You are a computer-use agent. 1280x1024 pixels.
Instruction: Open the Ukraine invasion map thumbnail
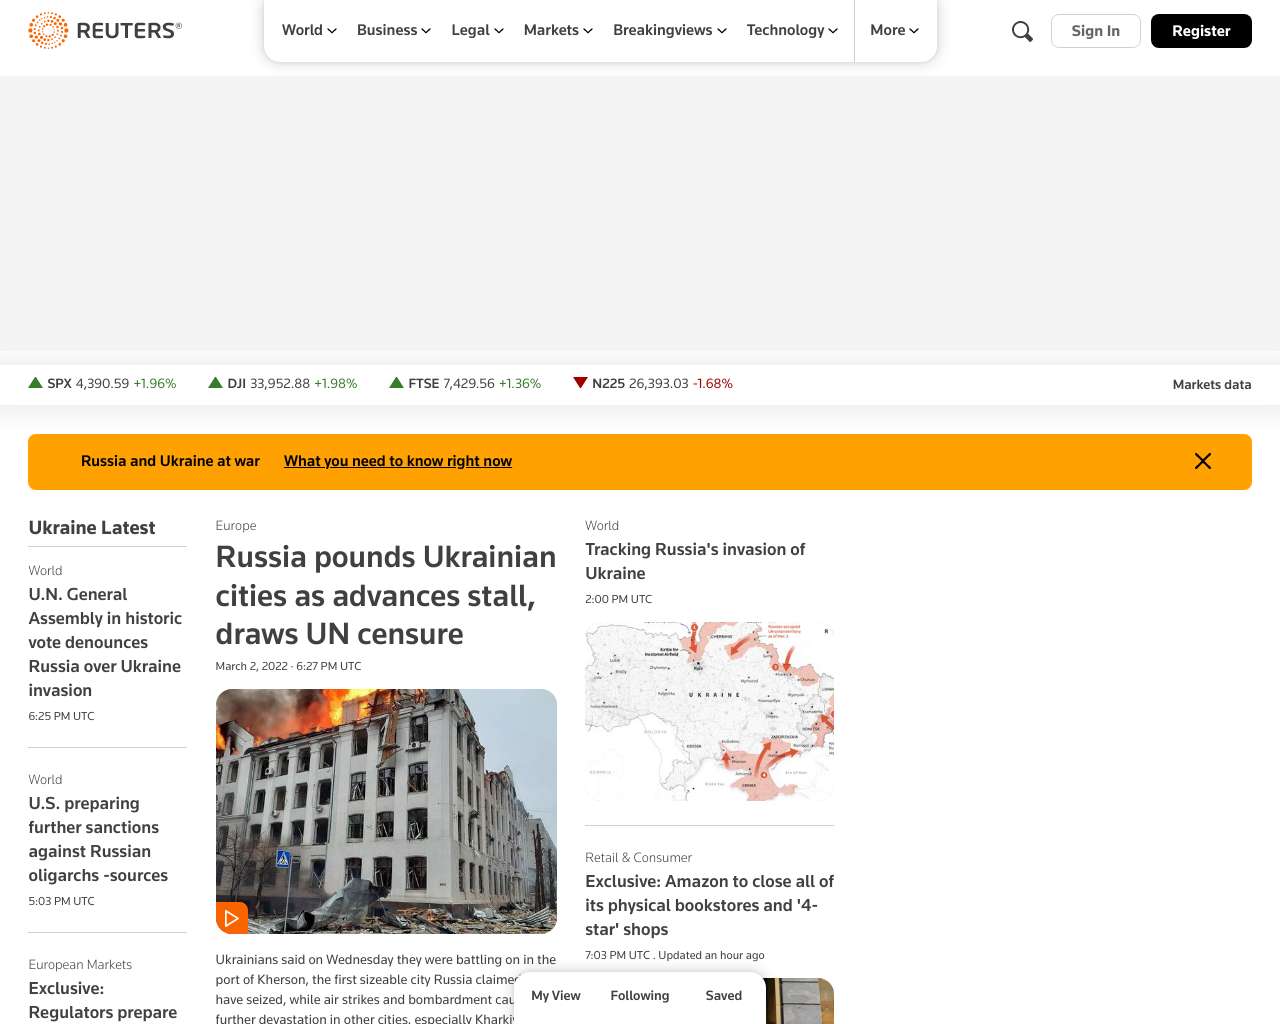tap(709, 711)
